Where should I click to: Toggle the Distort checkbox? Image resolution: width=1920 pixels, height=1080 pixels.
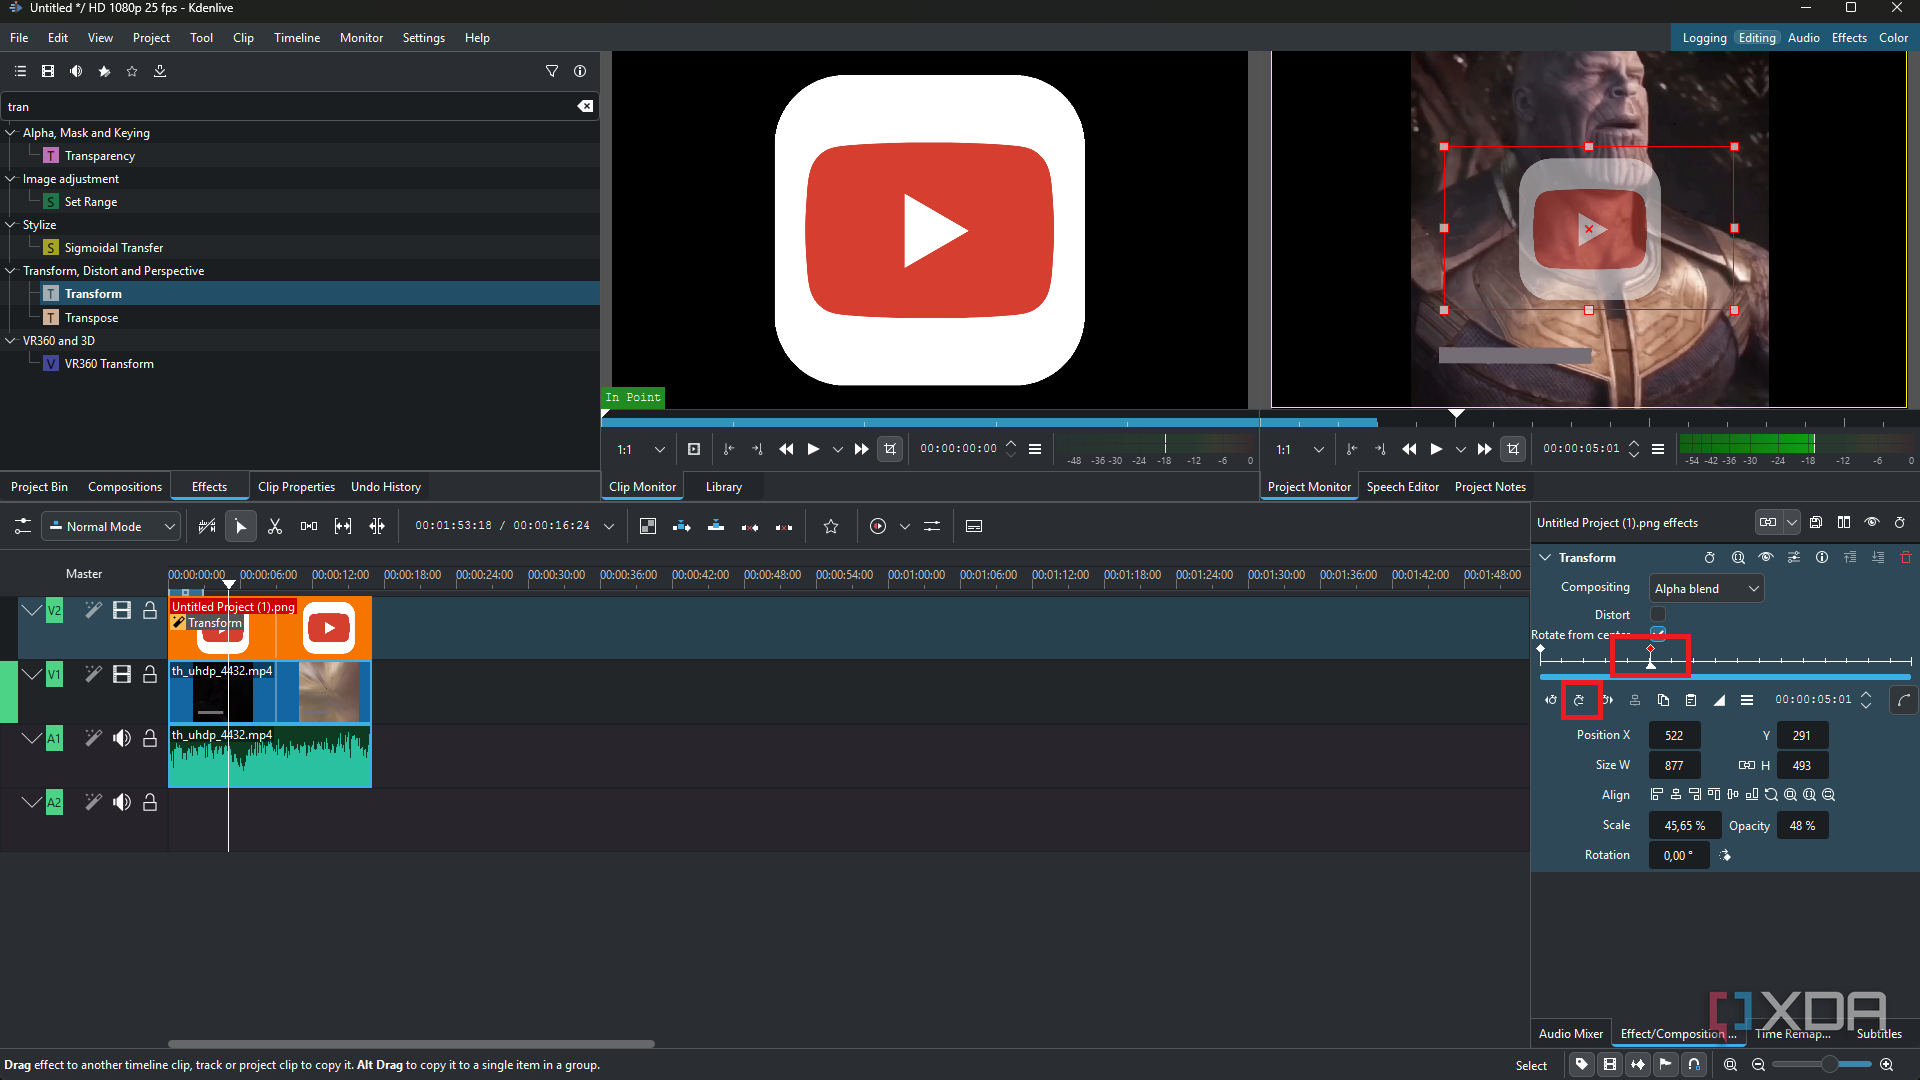coord(1658,614)
